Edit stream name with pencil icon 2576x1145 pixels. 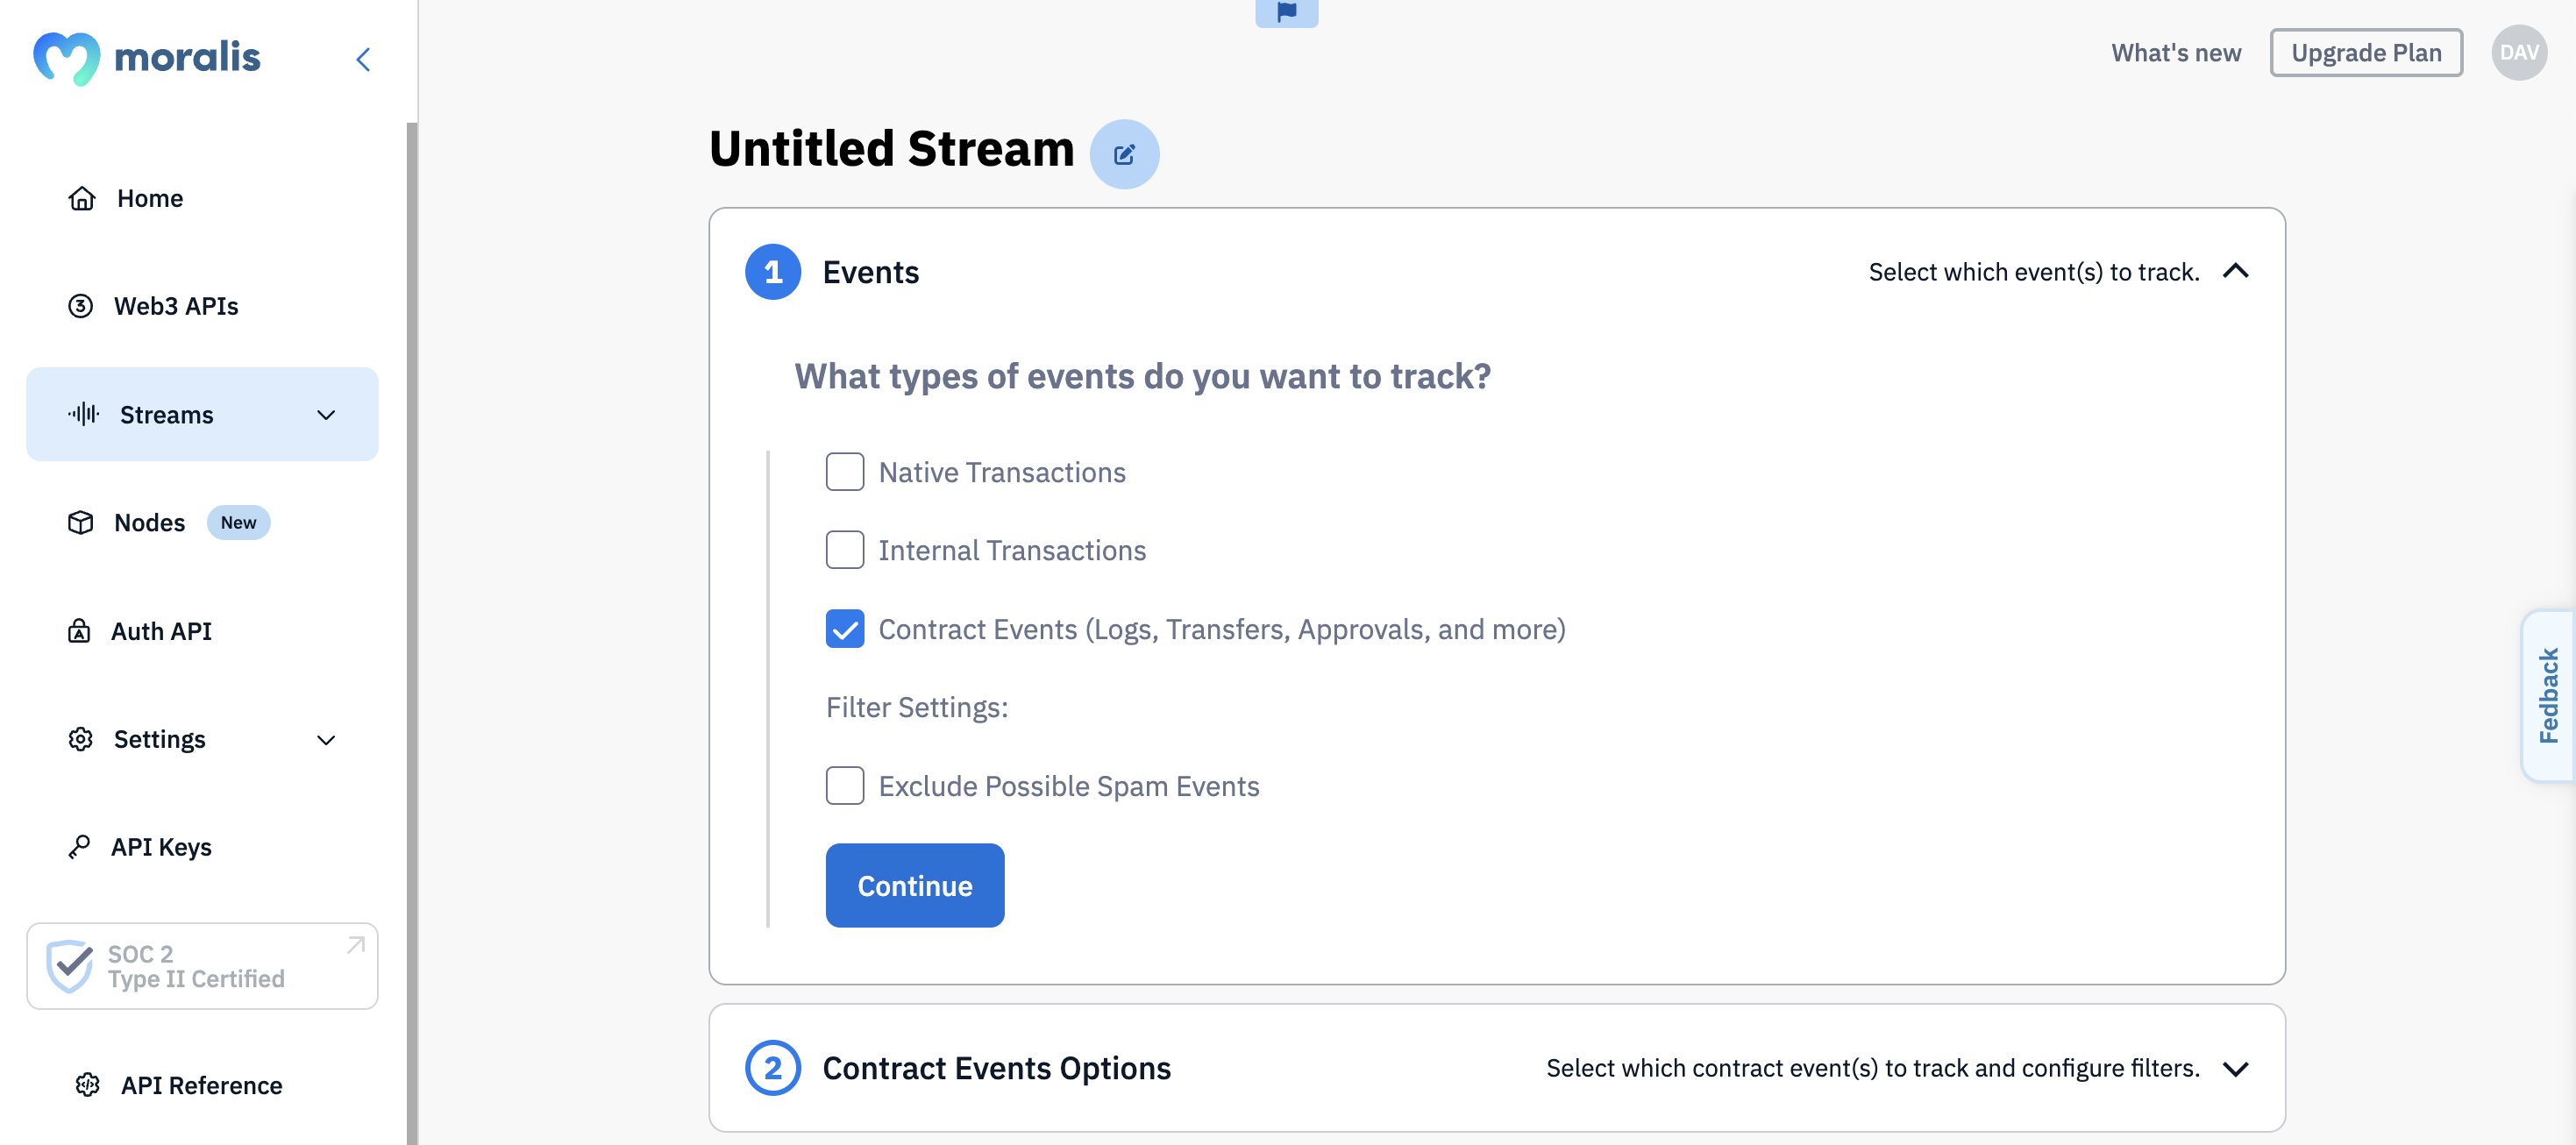[x=1124, y=154]
